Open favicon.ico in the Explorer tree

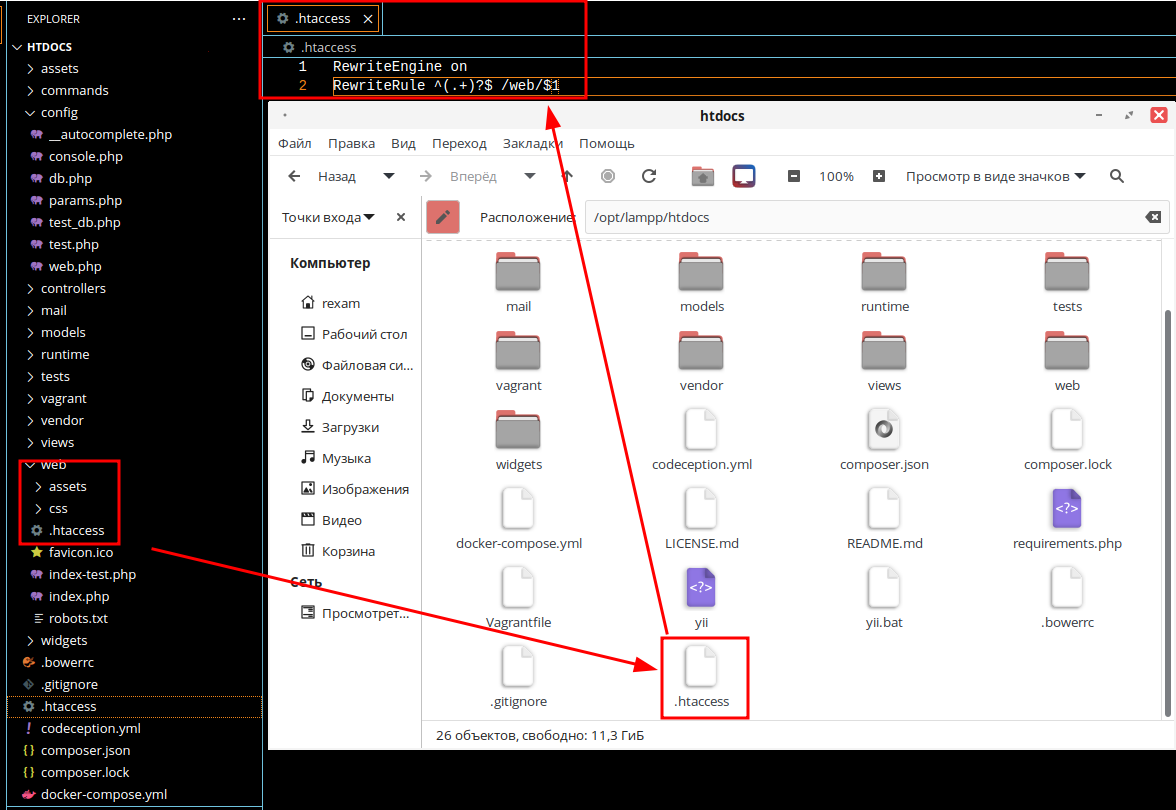[x=81, y=553]
